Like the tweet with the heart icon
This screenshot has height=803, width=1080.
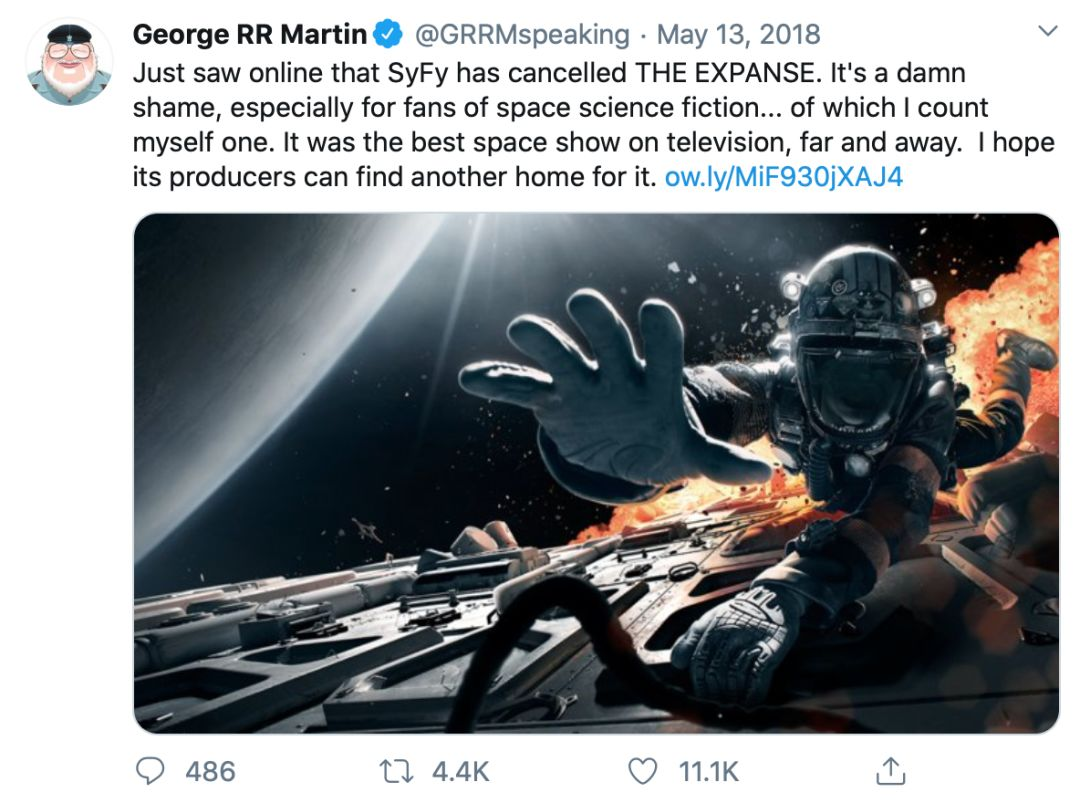coord(645,771)
